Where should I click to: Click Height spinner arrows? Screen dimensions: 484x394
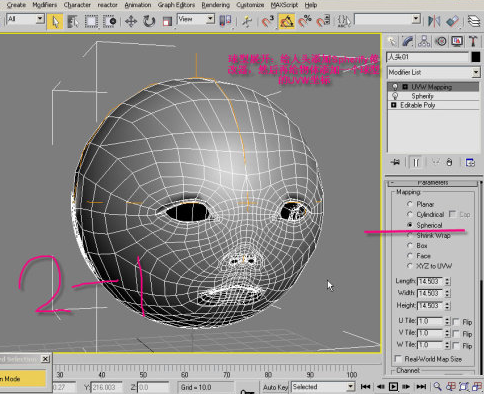447,305
